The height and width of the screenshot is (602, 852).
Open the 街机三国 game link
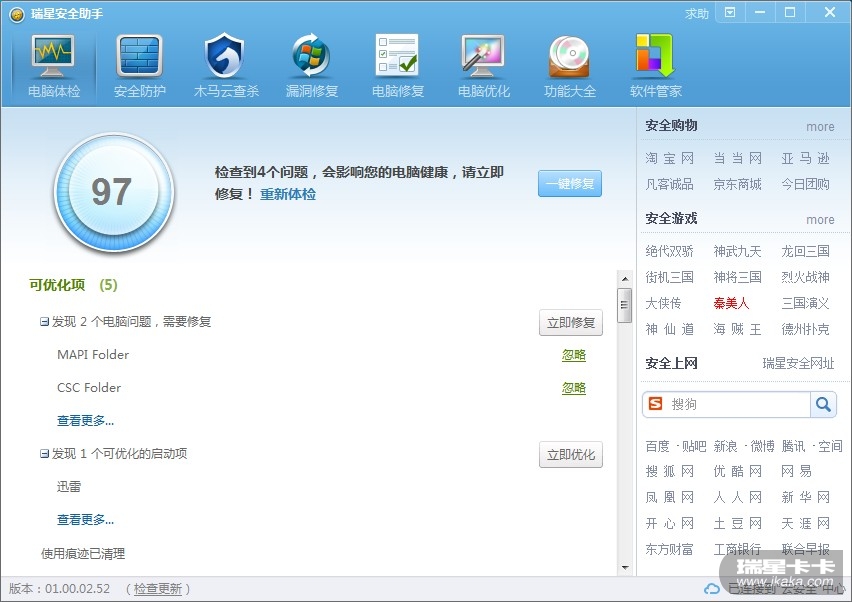669,277
